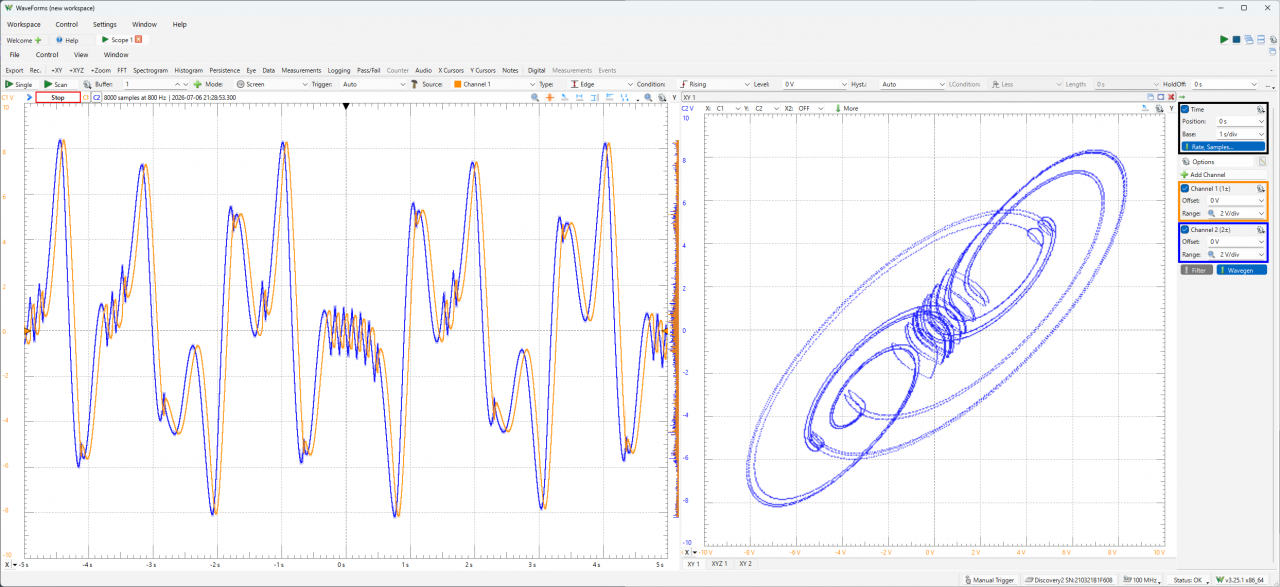Open the Rising condition dropdown
Image resolution: width=1280 pixels, height=587 pixels.
[715, 84]
